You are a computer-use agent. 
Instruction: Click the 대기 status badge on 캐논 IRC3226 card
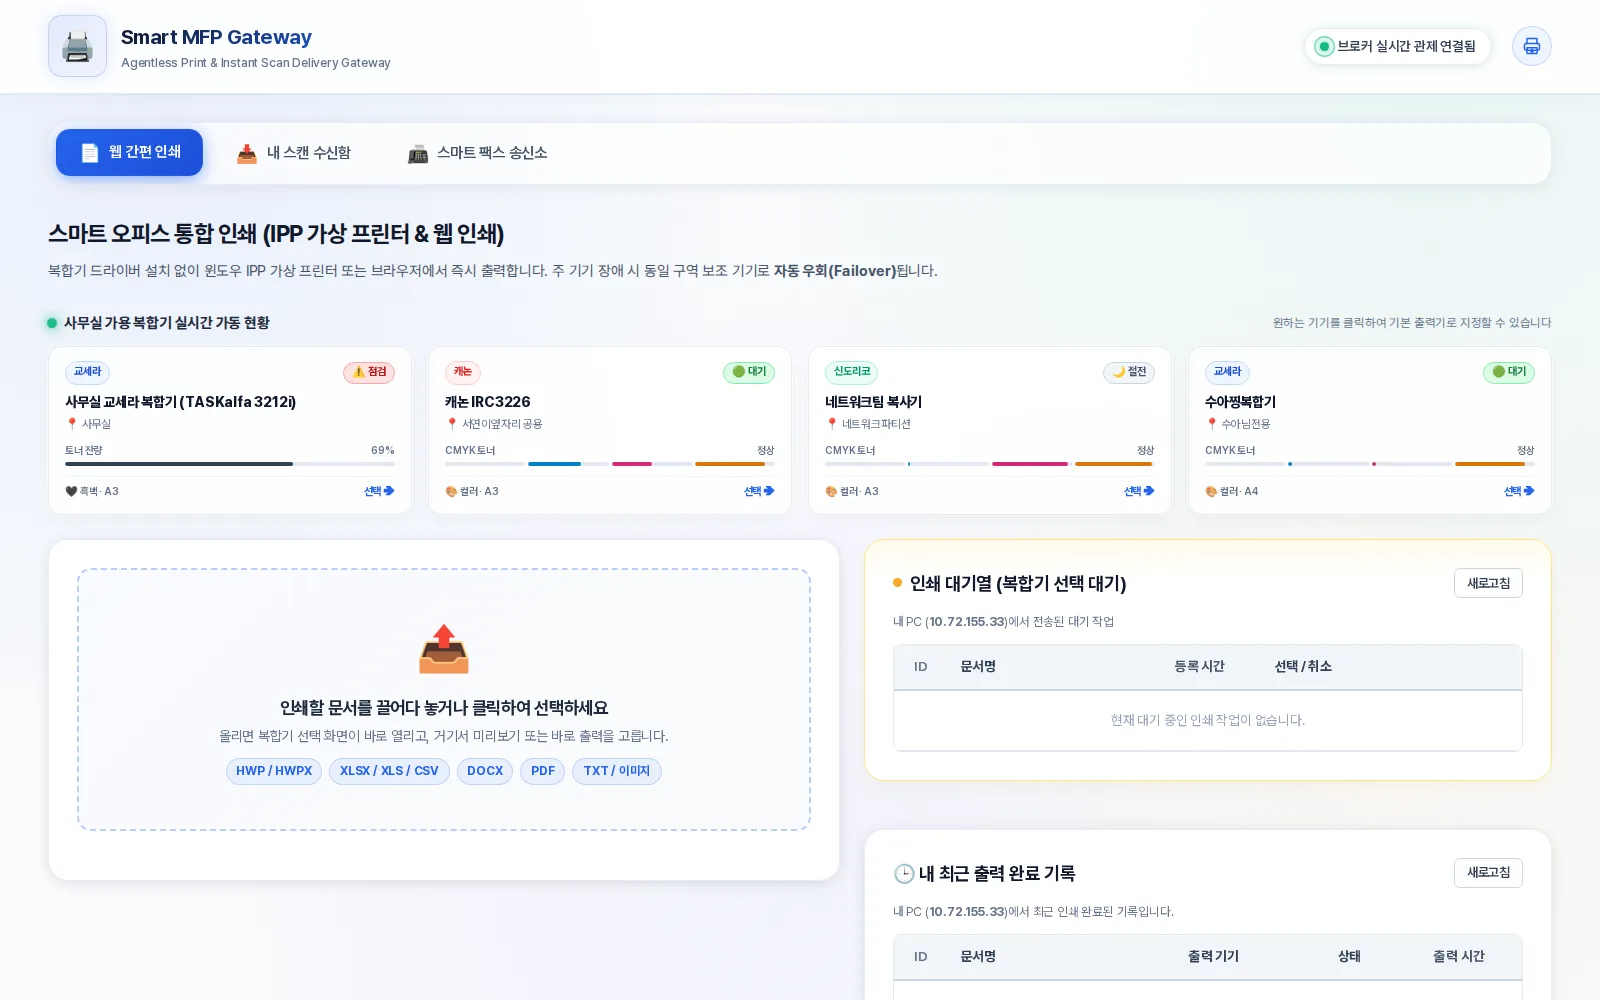pyautogui.click(x=749, y=372)
